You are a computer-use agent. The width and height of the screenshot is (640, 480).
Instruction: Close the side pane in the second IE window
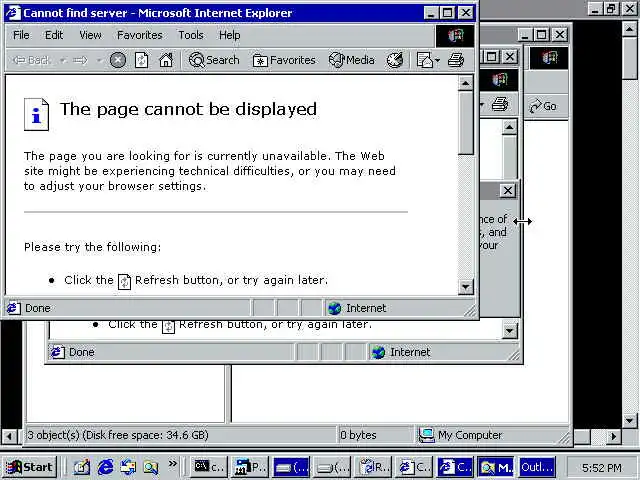click(507, 190)
